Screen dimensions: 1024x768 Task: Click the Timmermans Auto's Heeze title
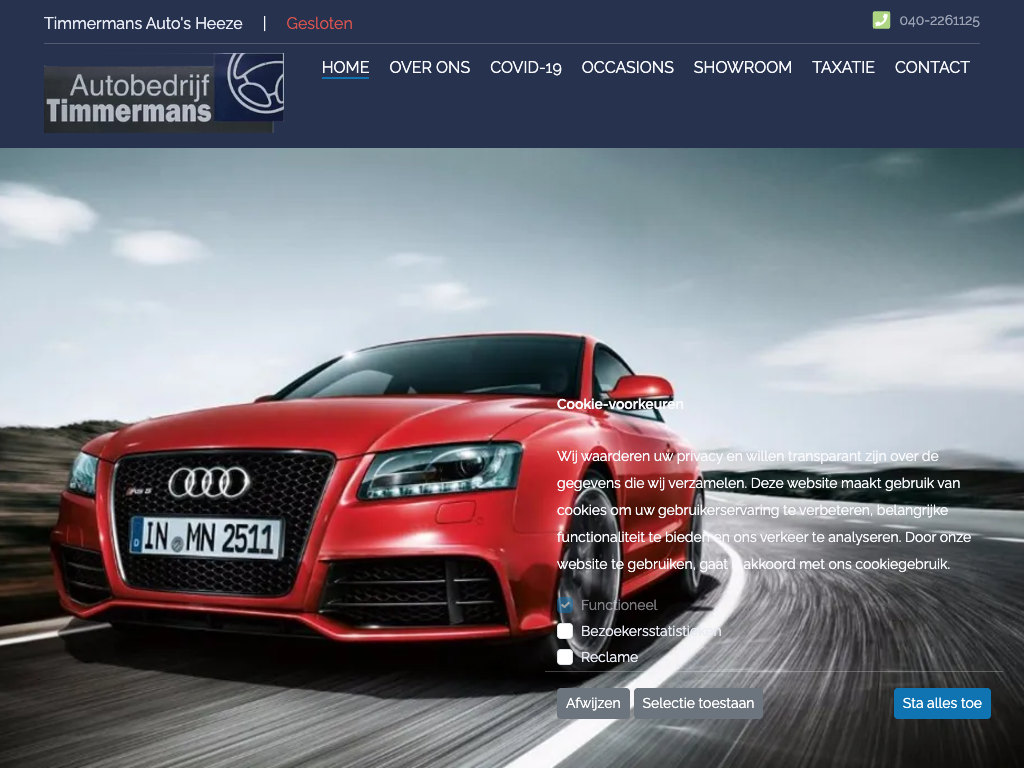click(x=143, y=23)
